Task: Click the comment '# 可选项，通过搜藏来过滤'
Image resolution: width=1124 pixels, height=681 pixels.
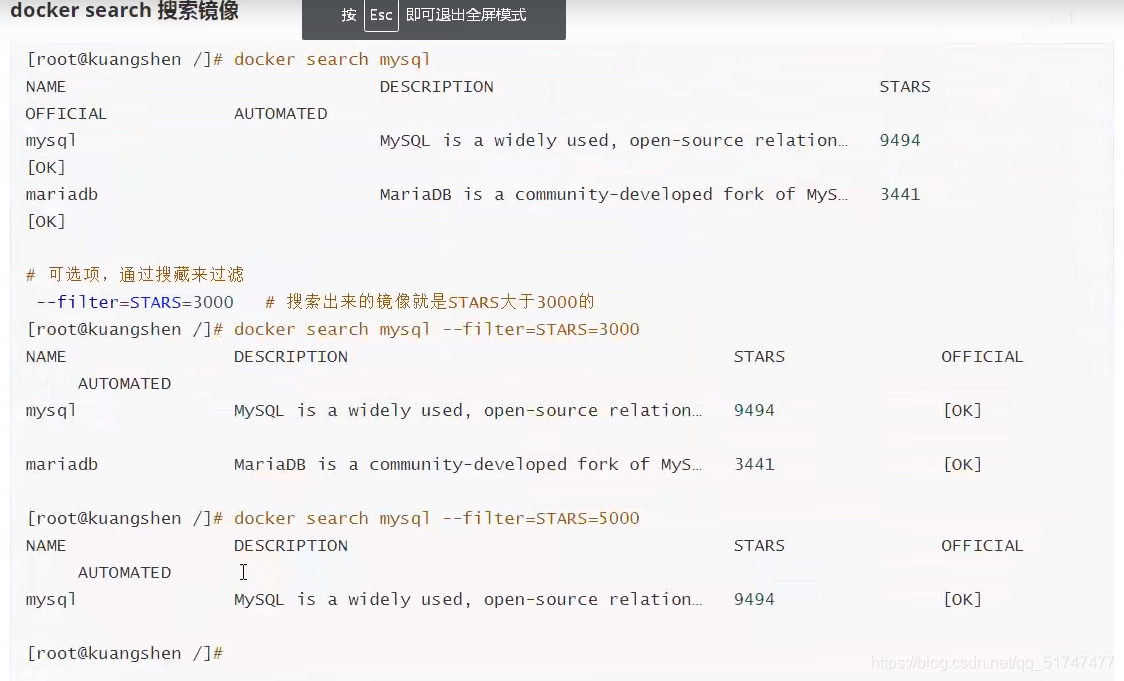Action: pyautogui.click(x=135, y=275)
